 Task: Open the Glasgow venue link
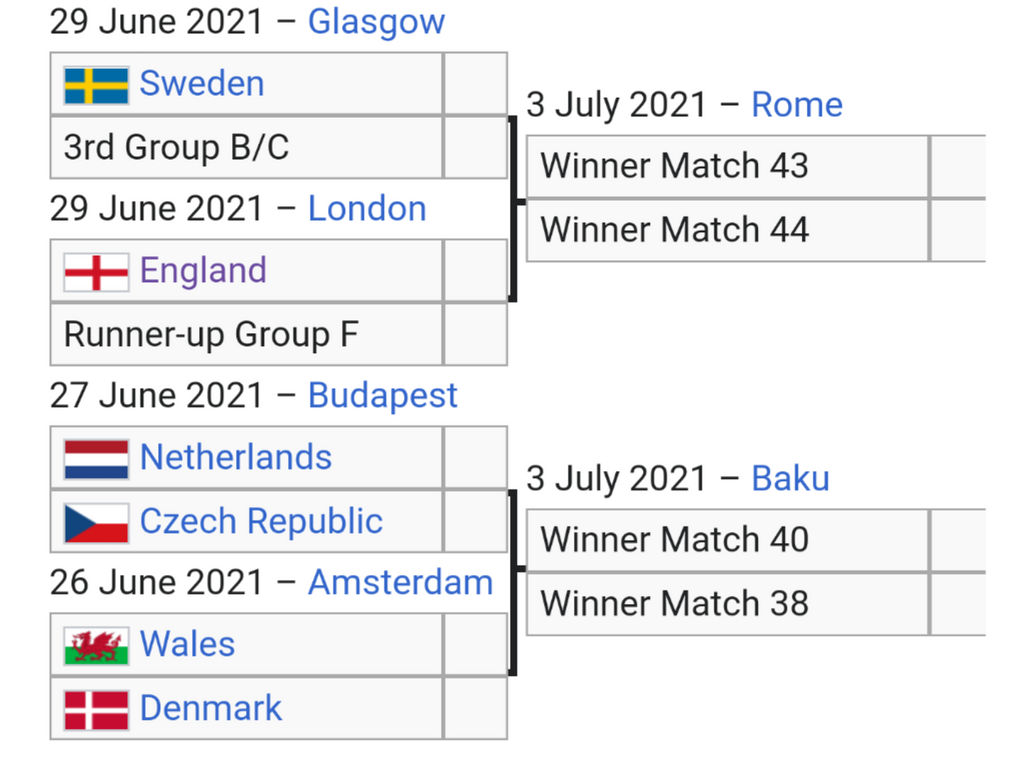pyautogui.click(x=376, y=22)
